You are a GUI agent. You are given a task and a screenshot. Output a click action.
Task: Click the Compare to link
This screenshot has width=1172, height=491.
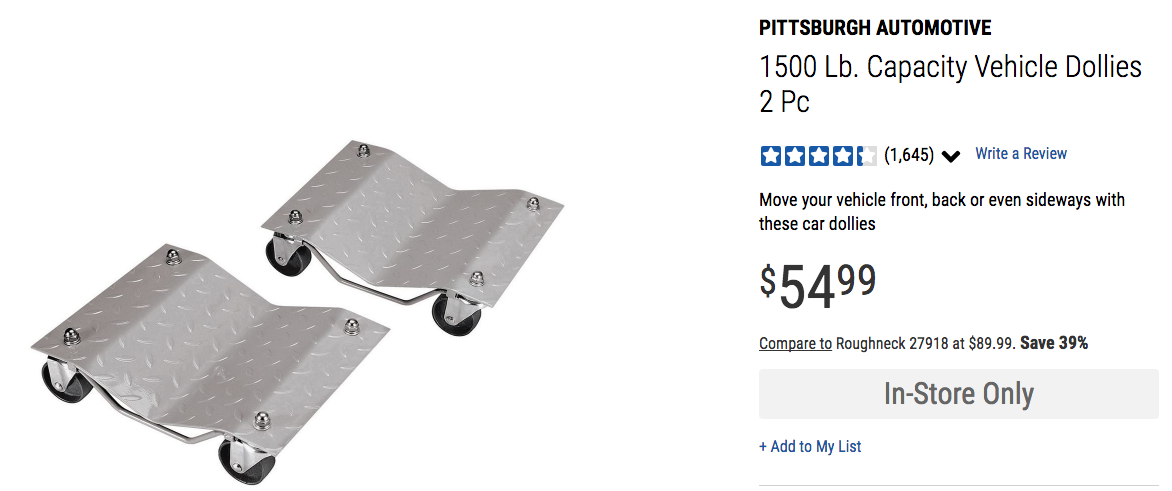[x=795, y=343]
